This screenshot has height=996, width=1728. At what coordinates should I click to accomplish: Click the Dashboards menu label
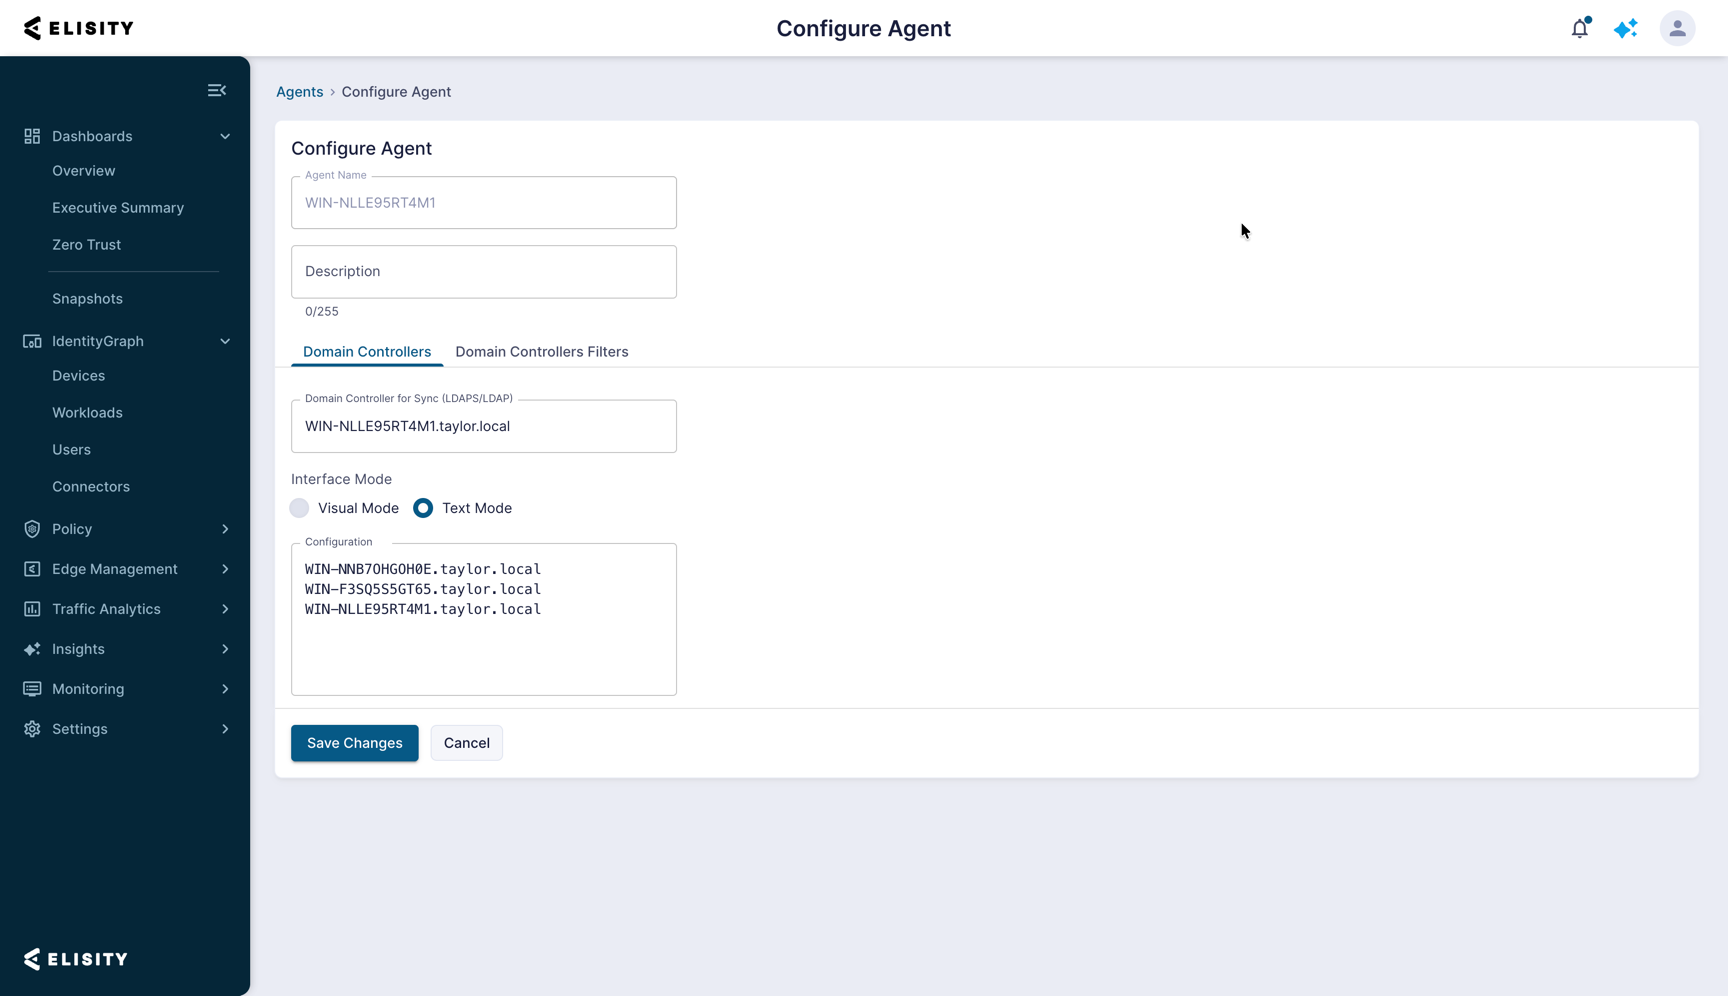[92, 136]
